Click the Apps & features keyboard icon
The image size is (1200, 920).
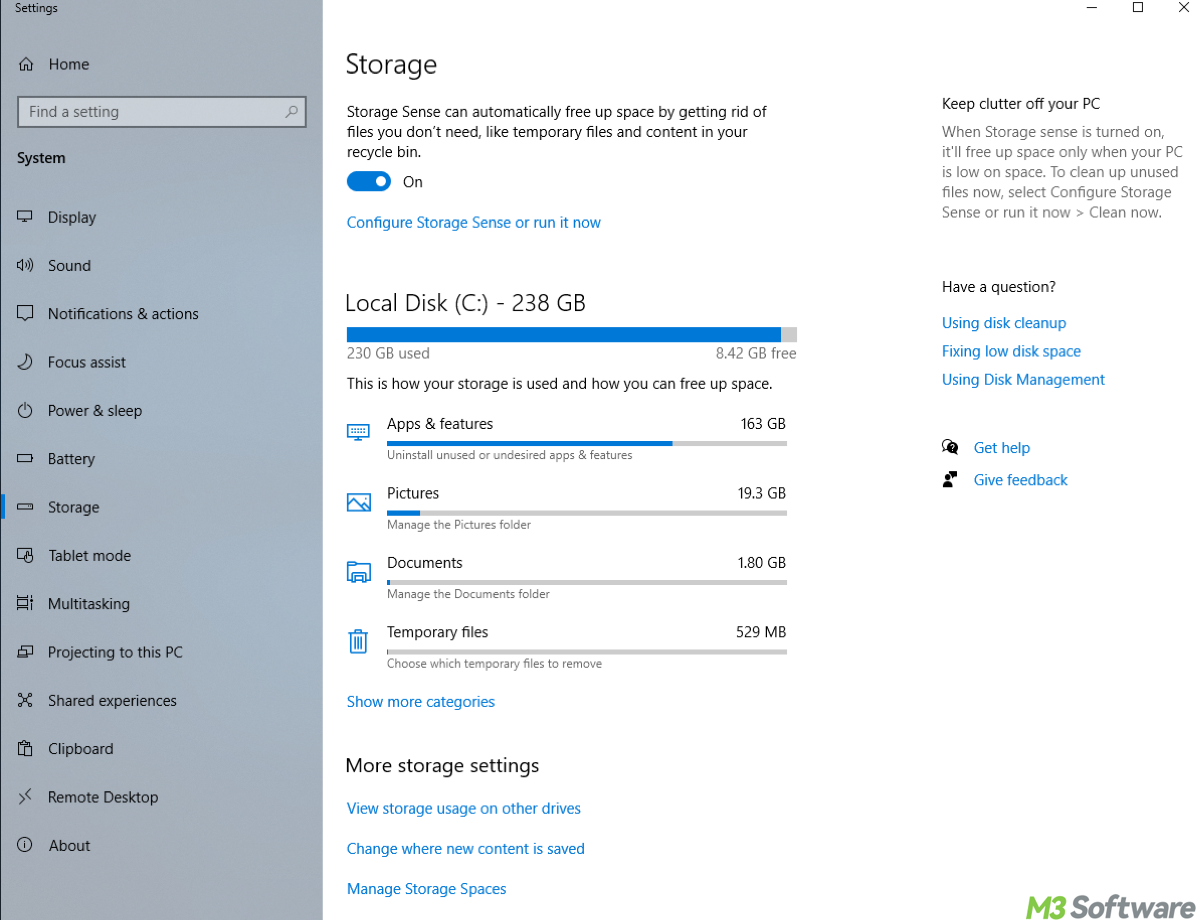(x=358, y=432)
